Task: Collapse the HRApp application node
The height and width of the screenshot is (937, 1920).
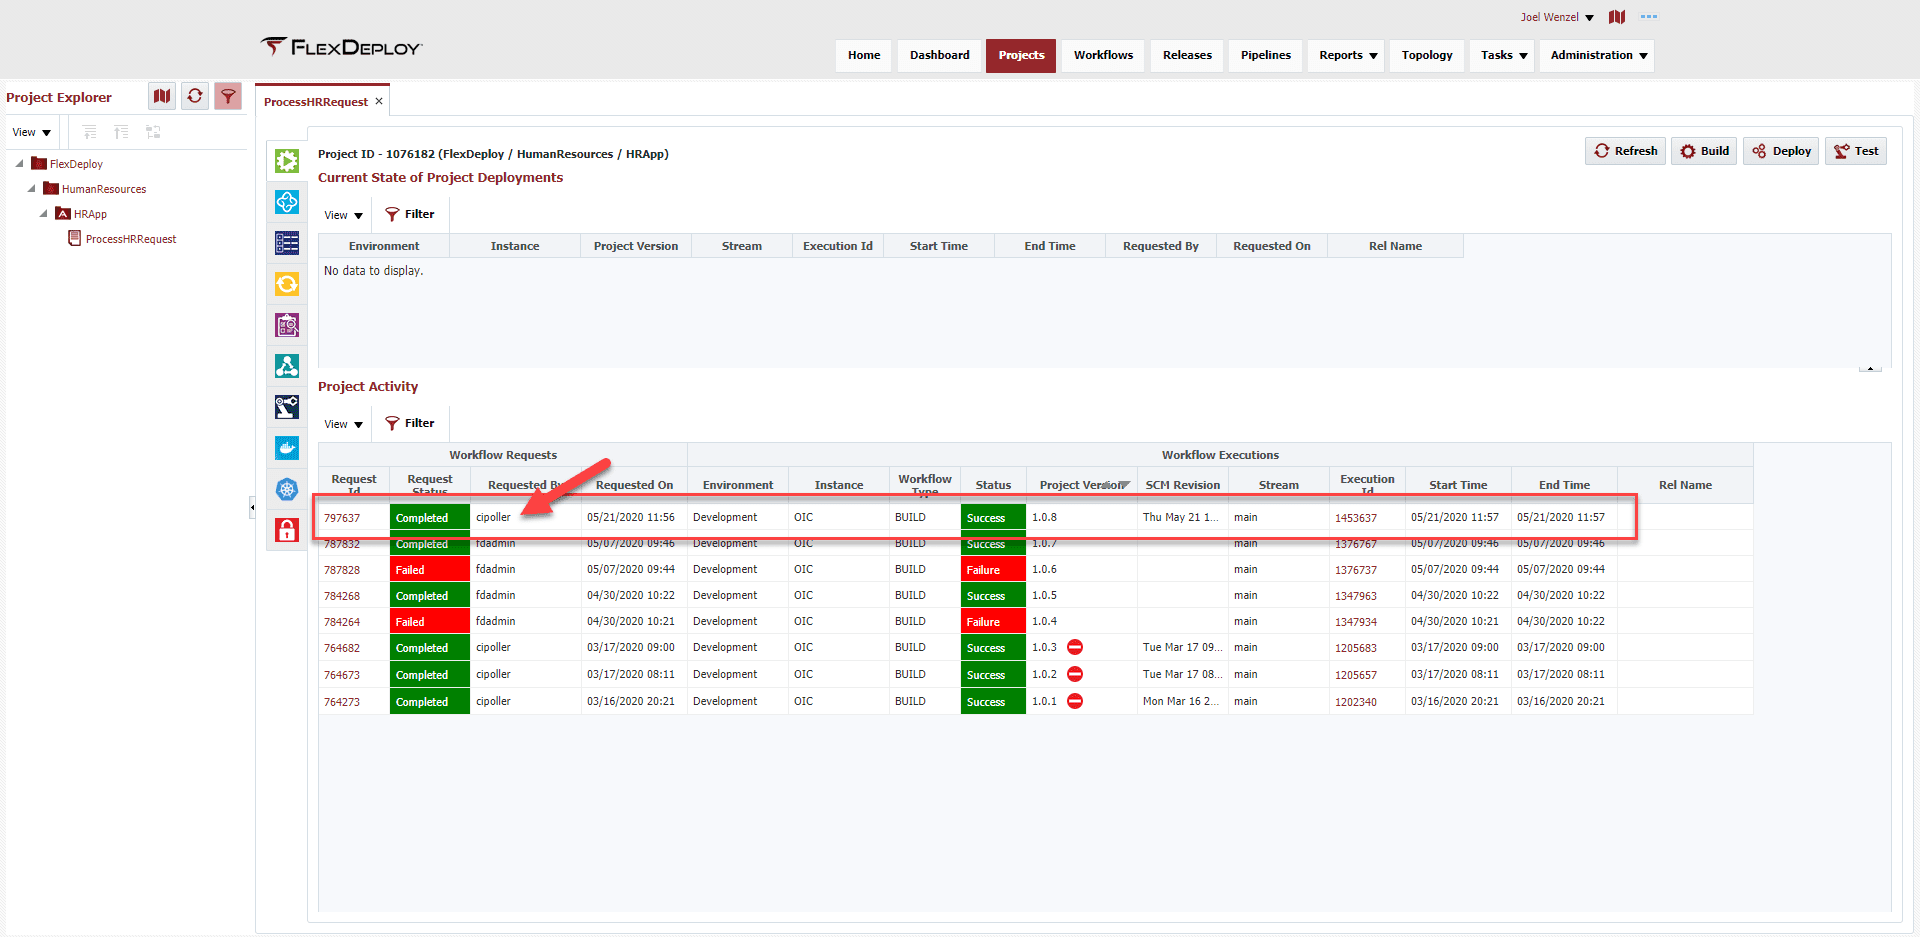Action: click(x=44, y=213)
